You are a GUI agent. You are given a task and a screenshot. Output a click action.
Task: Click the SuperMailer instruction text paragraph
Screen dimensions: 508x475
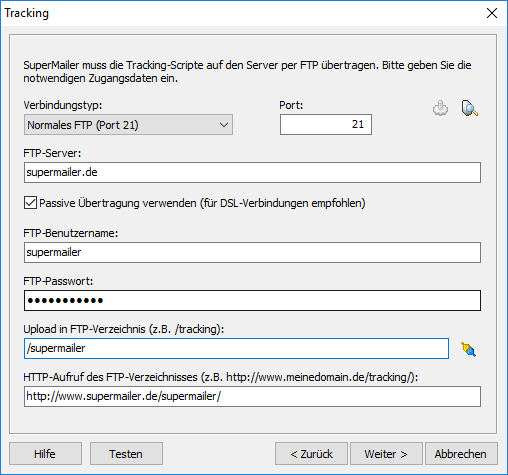click(x=247, y=71)
